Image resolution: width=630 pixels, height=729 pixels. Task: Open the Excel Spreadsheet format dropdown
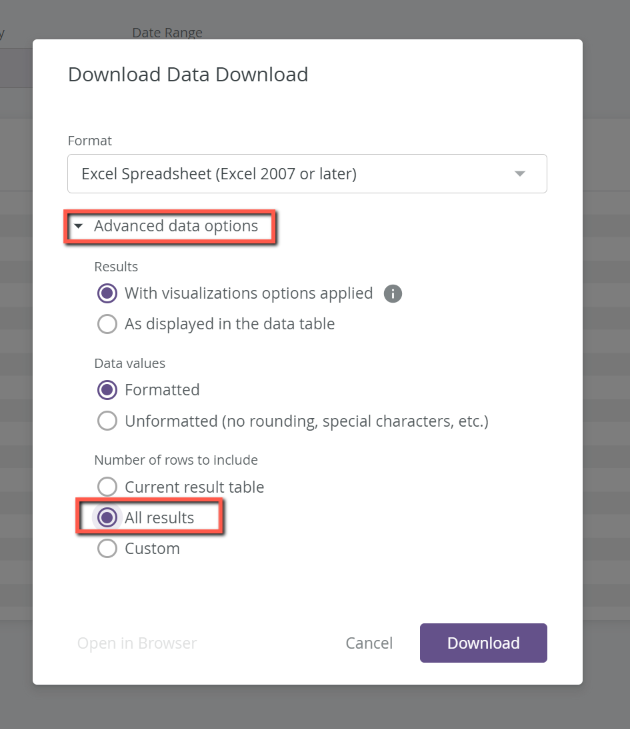coord(307,174)
